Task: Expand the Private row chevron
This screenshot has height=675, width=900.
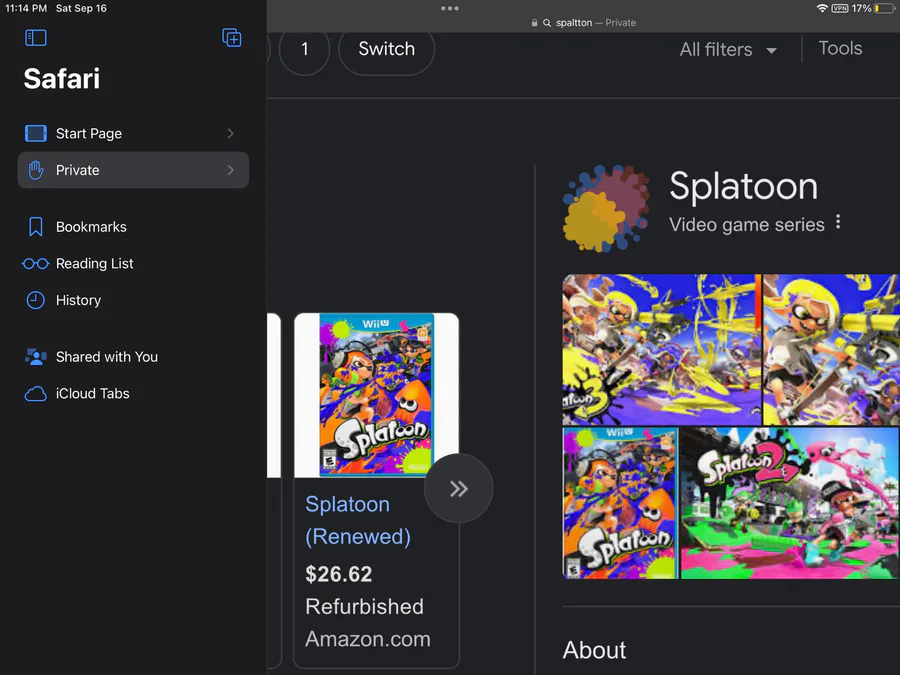Action: (231, 170)
